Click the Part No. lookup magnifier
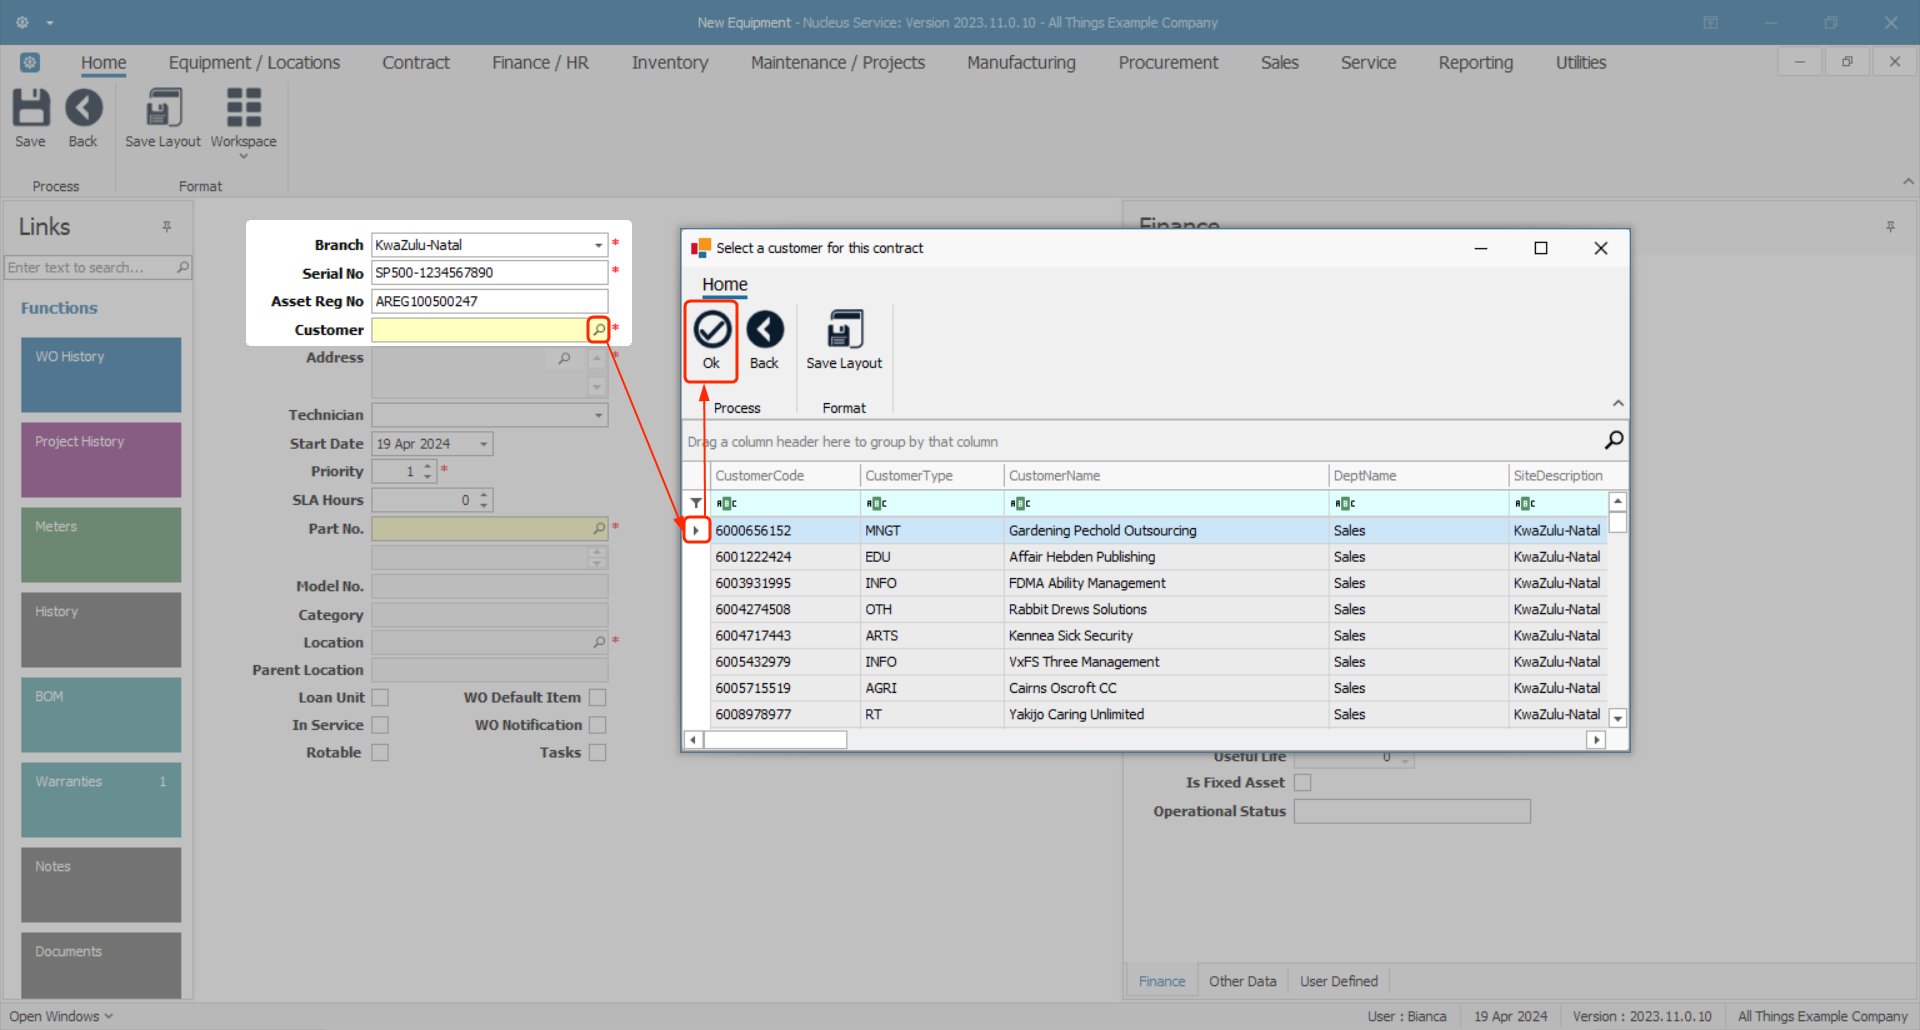The image size is (1920, 1030). 599,528
